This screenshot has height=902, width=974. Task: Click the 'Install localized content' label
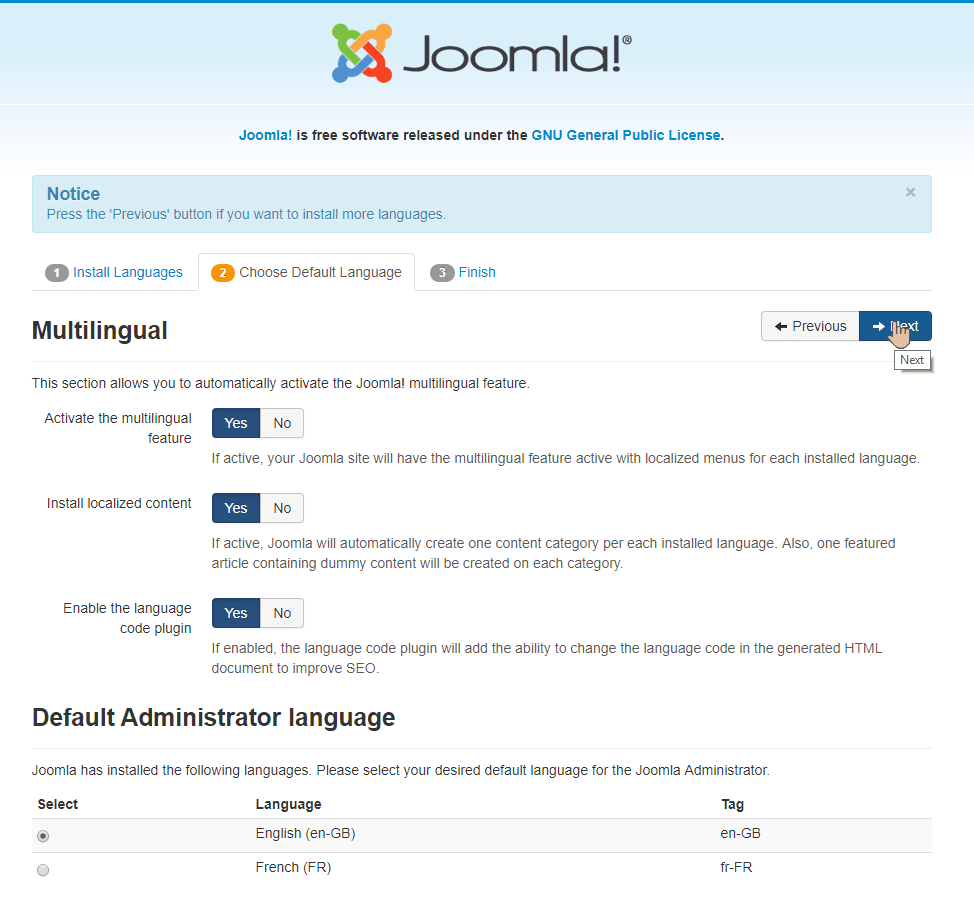pyautogui.click(x=119, y=503)
